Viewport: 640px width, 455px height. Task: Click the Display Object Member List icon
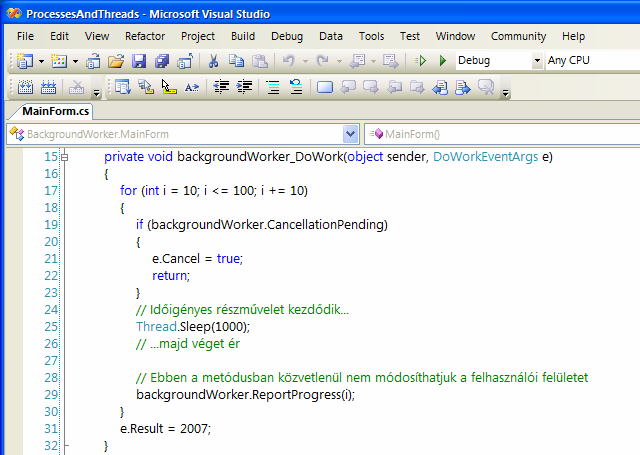tap(122, 87)
